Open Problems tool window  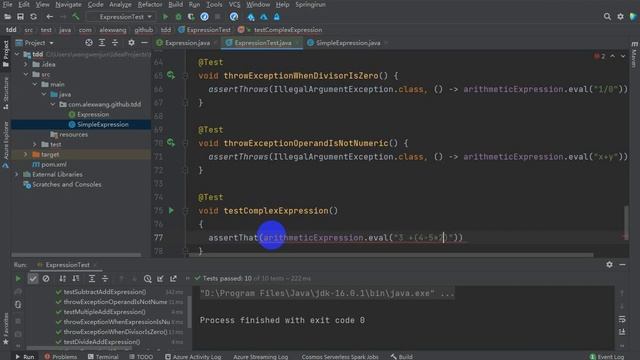pos(60,356)
